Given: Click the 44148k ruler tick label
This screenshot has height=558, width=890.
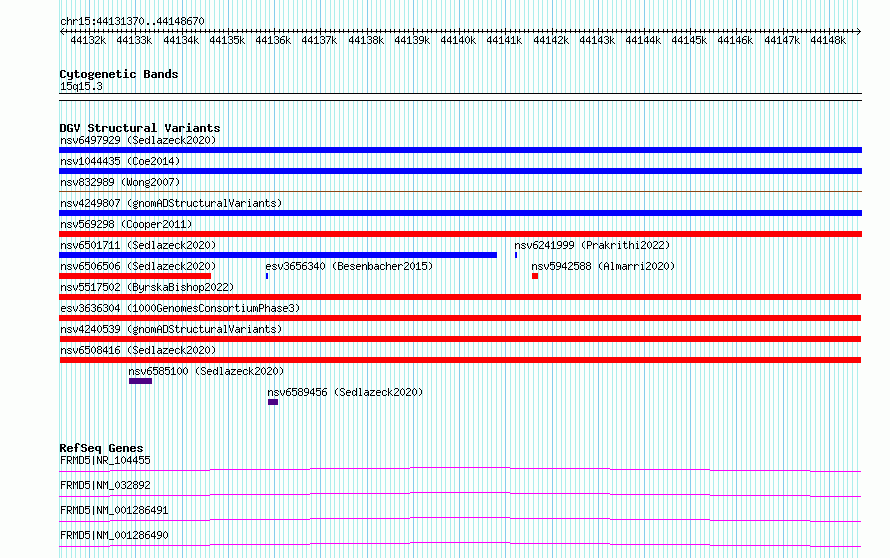Looking at the screenshot, I should point(828,40).
